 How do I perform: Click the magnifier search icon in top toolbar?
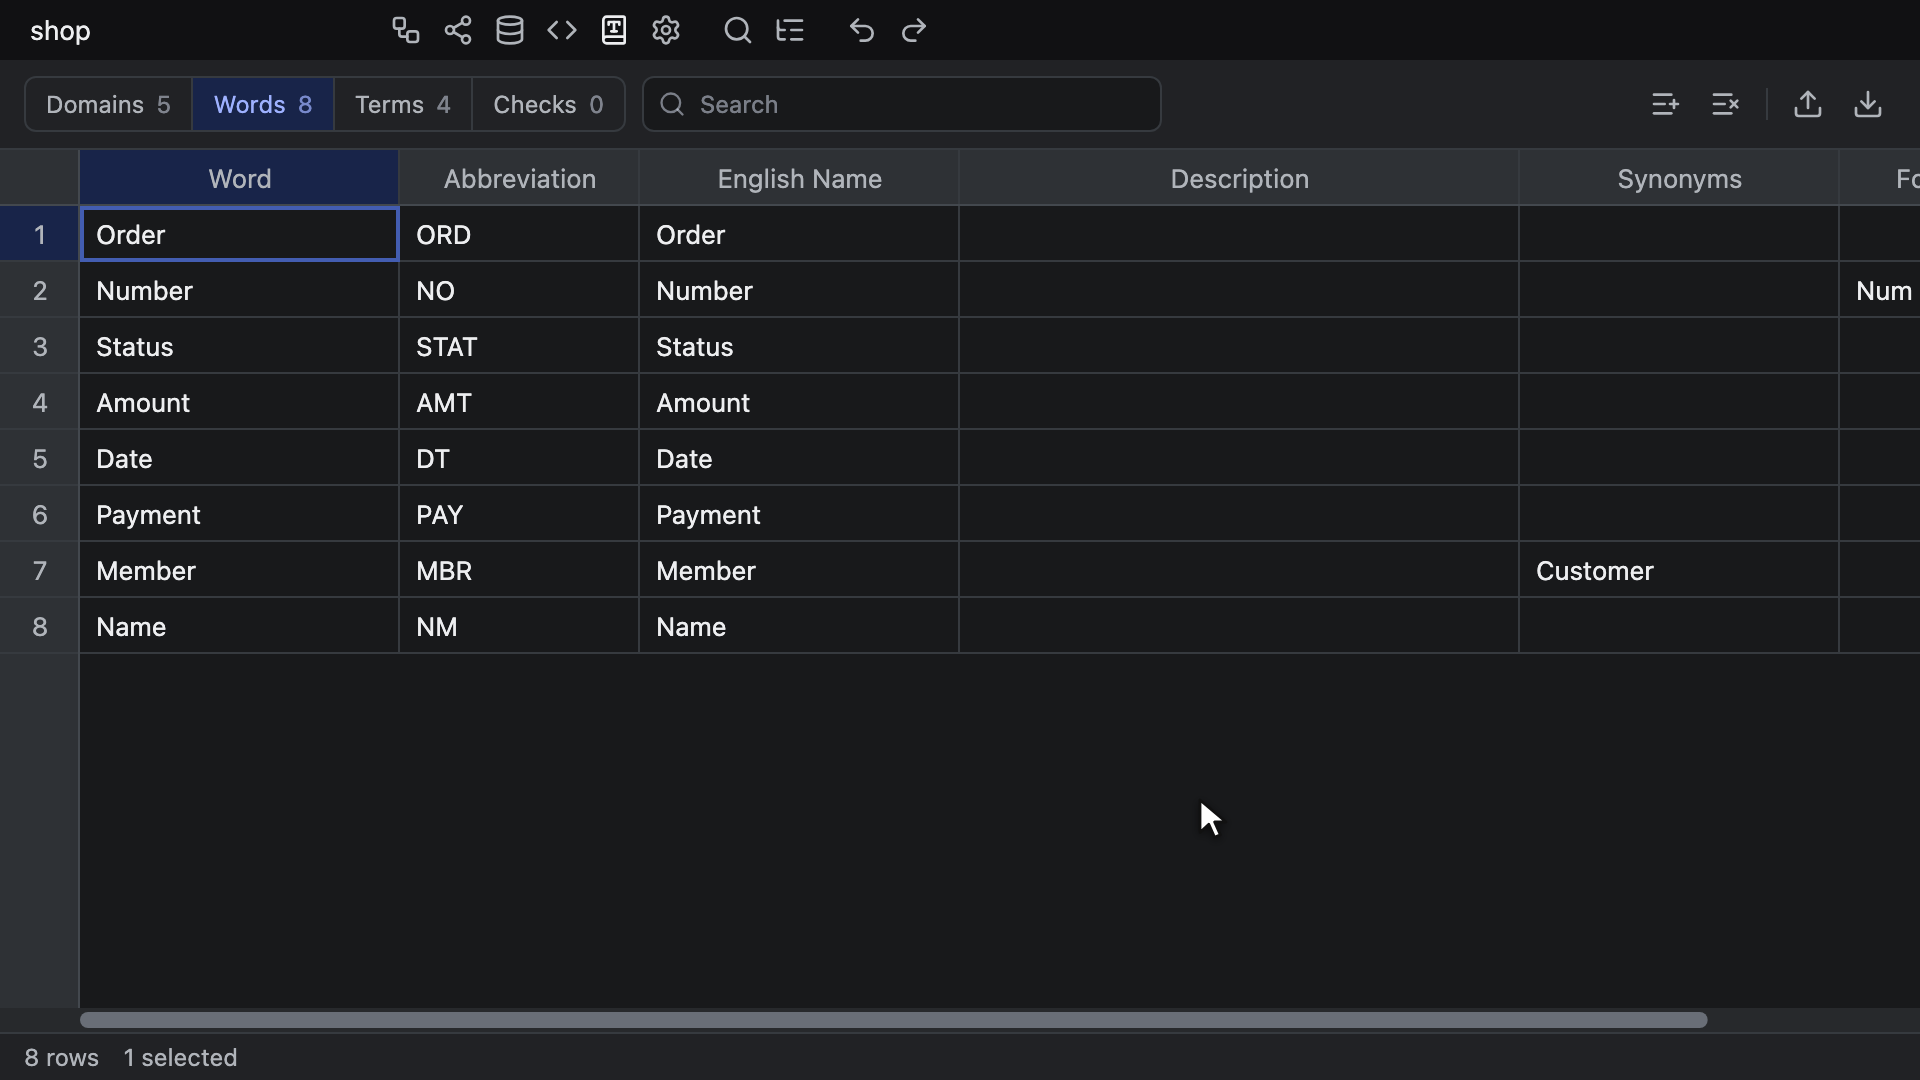coord(738,30)
